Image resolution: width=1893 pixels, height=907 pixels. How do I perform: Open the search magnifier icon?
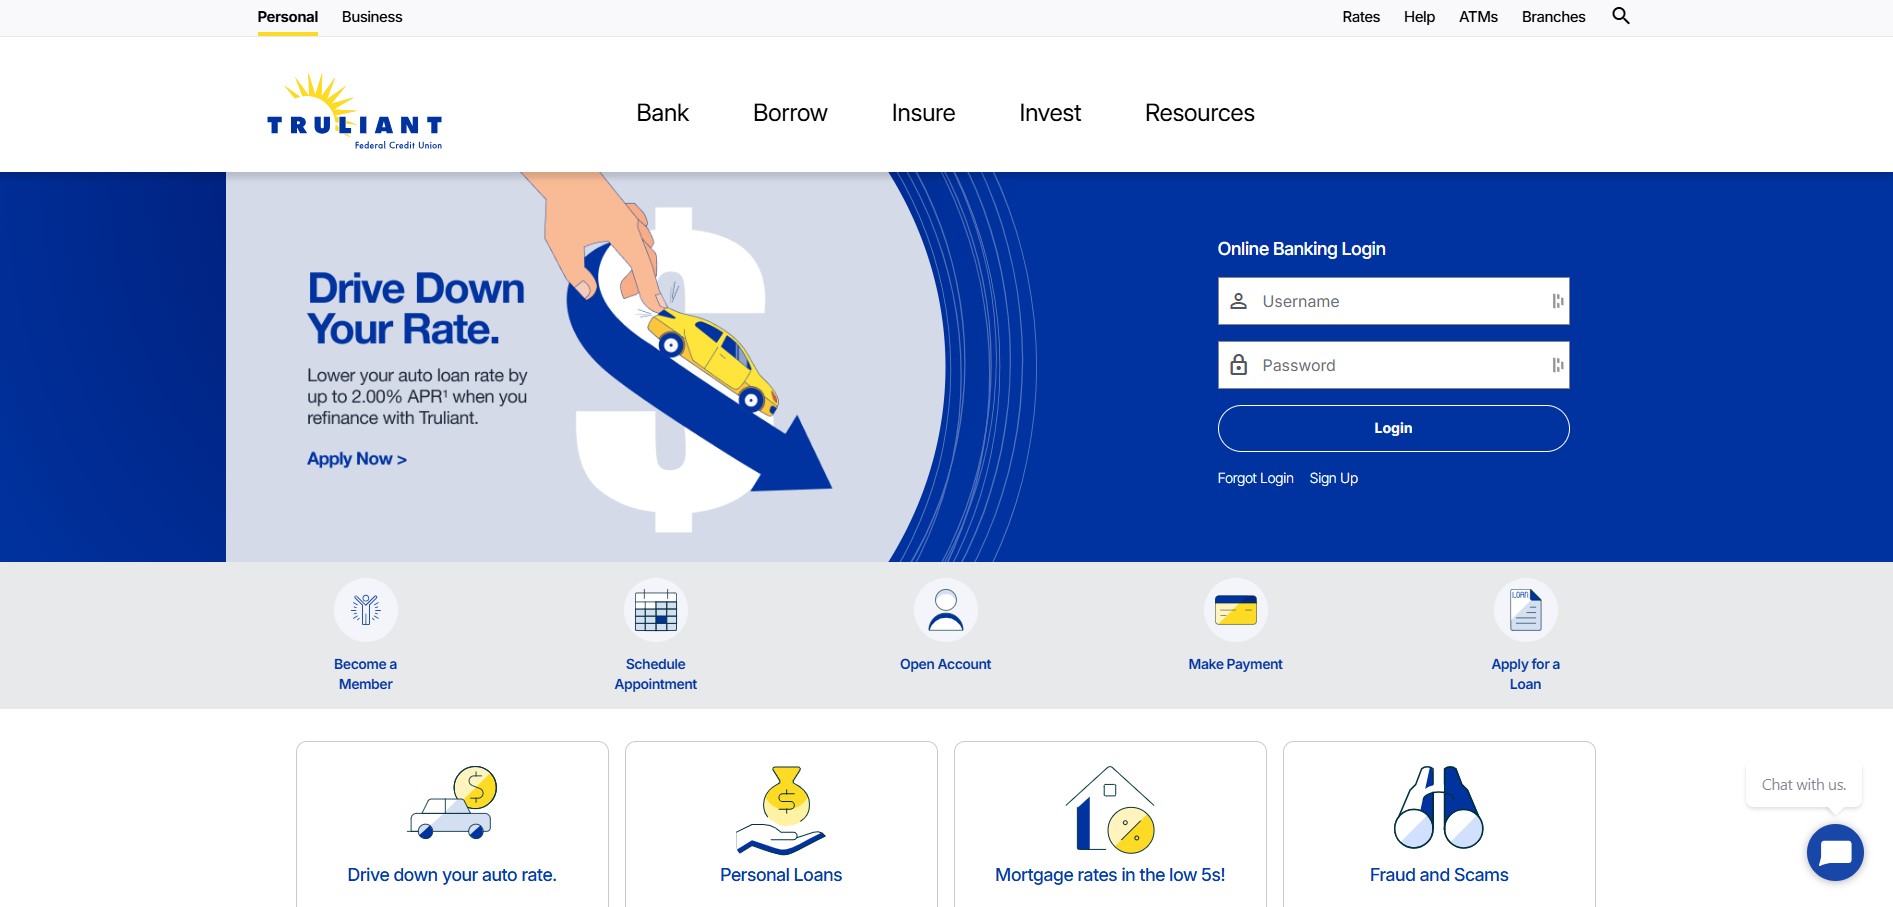tap(1621, 16)
